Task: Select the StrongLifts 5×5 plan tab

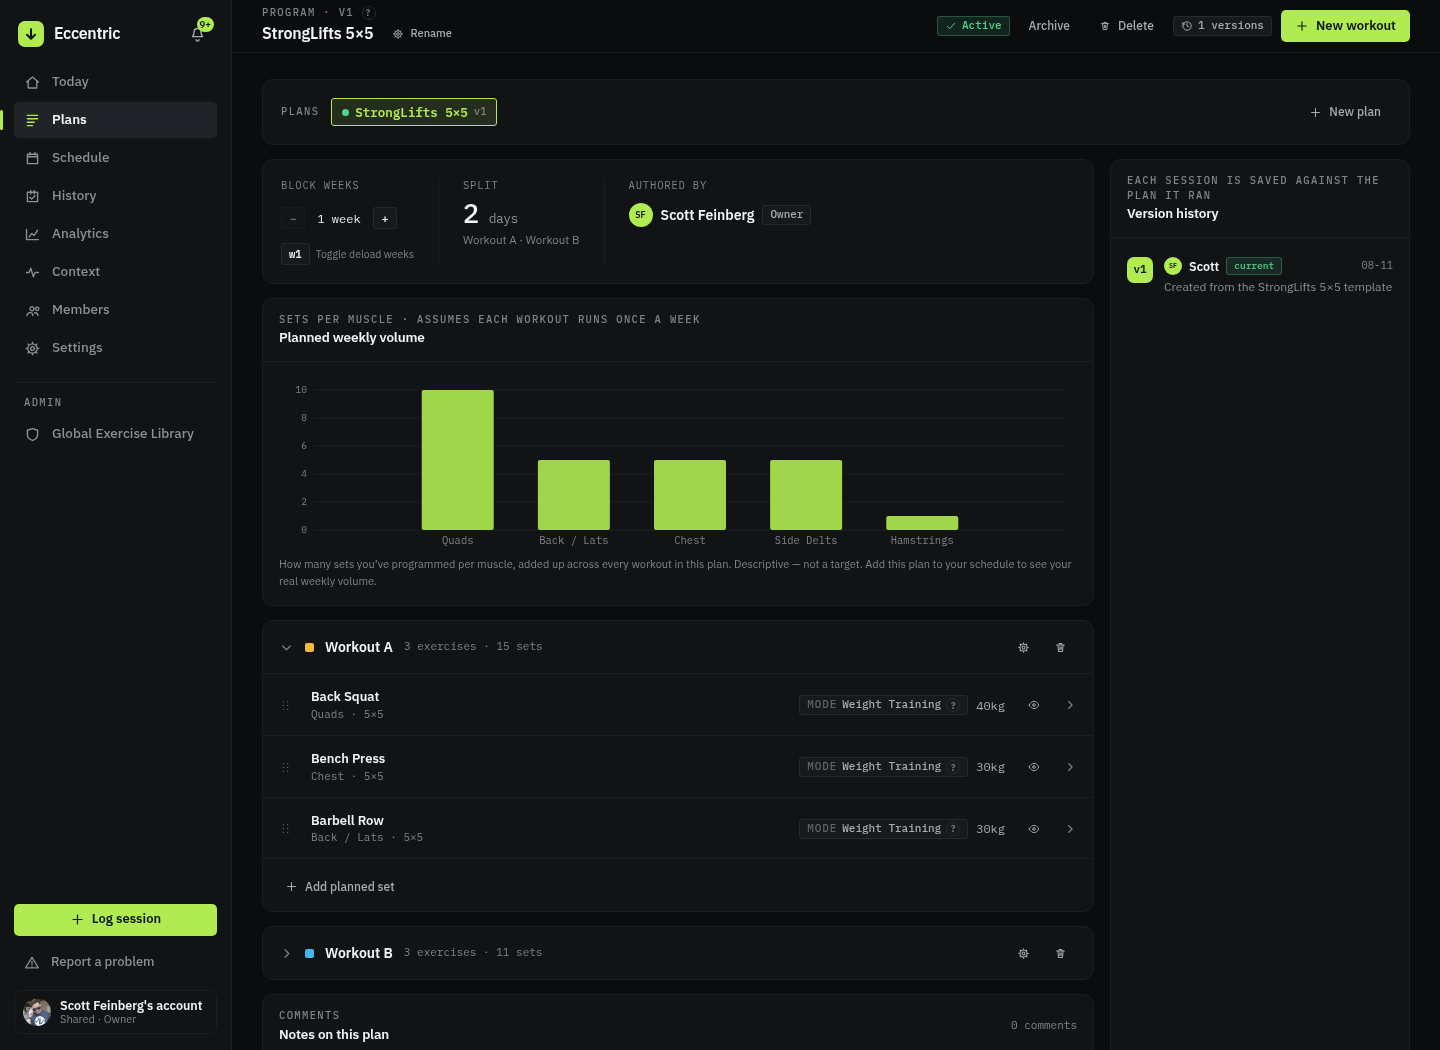Action: click(x=414, y=112)
